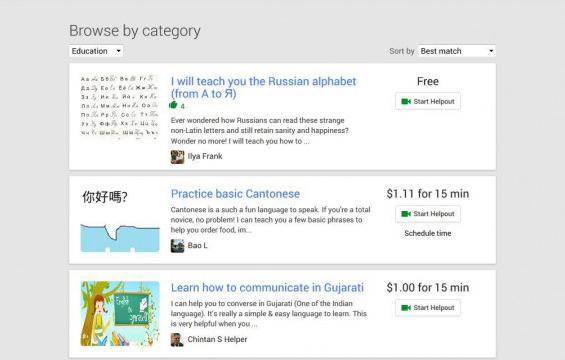Click Schedule time for the Cantonese helpout
Screen dimensions: 565x360
428,234
